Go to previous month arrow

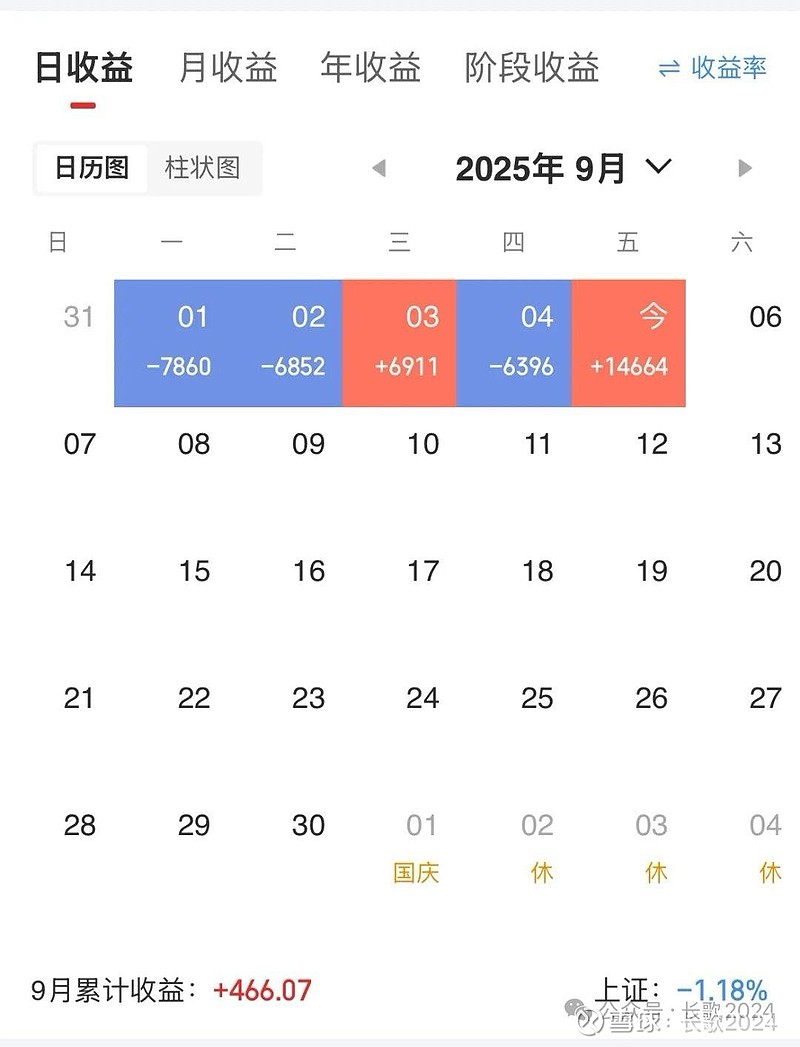click(379, 168)
